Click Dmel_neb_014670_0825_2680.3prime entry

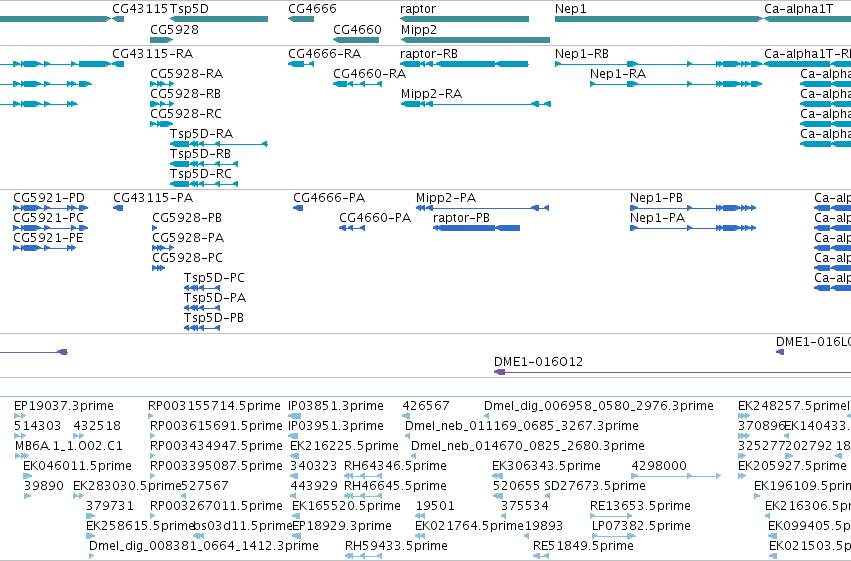tap(528, 447)
